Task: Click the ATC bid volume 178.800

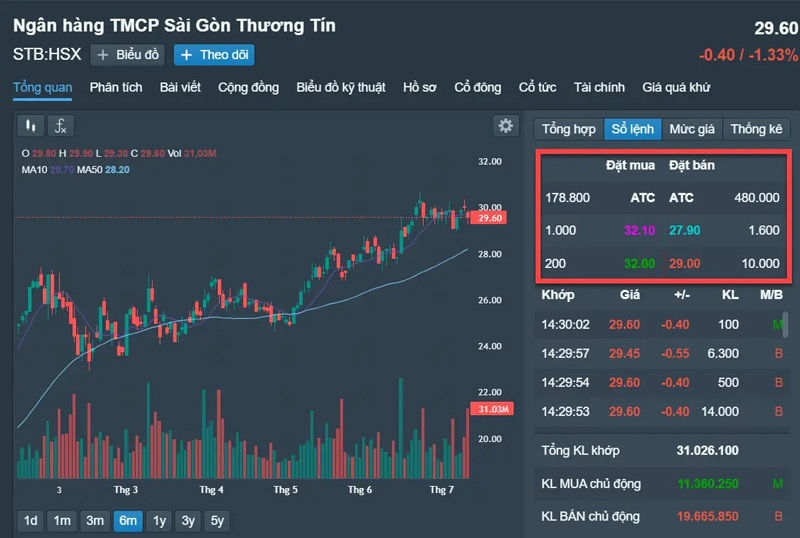Action: tap(567, 198)
